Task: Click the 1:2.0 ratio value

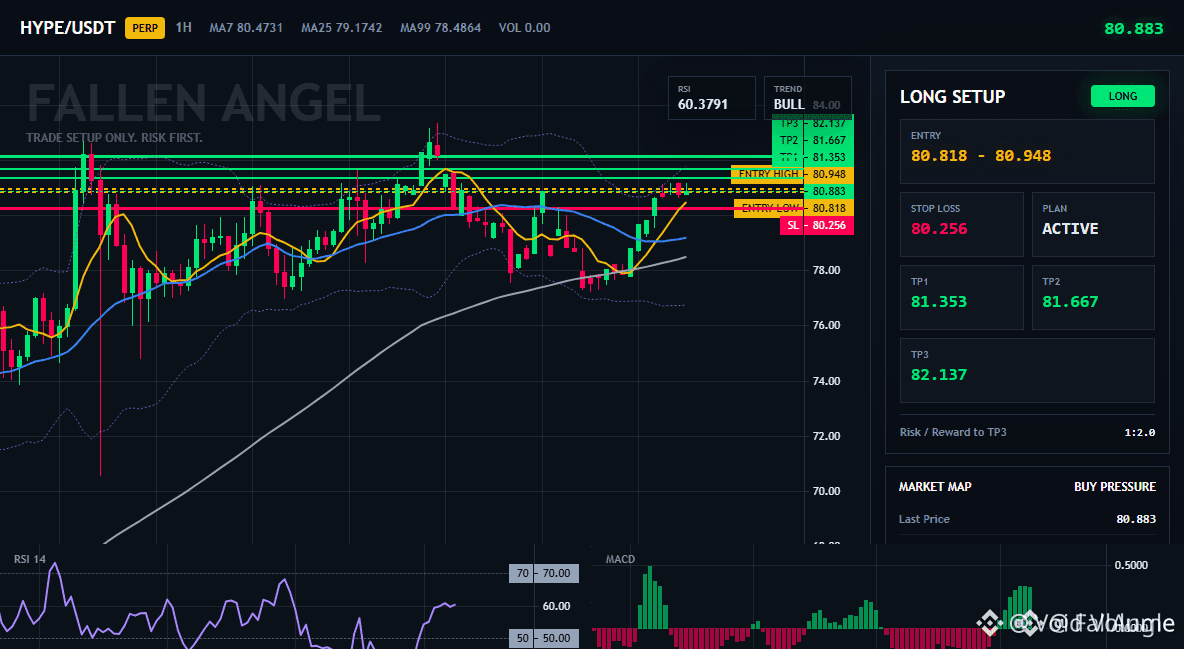Action: pos(1139,433)
